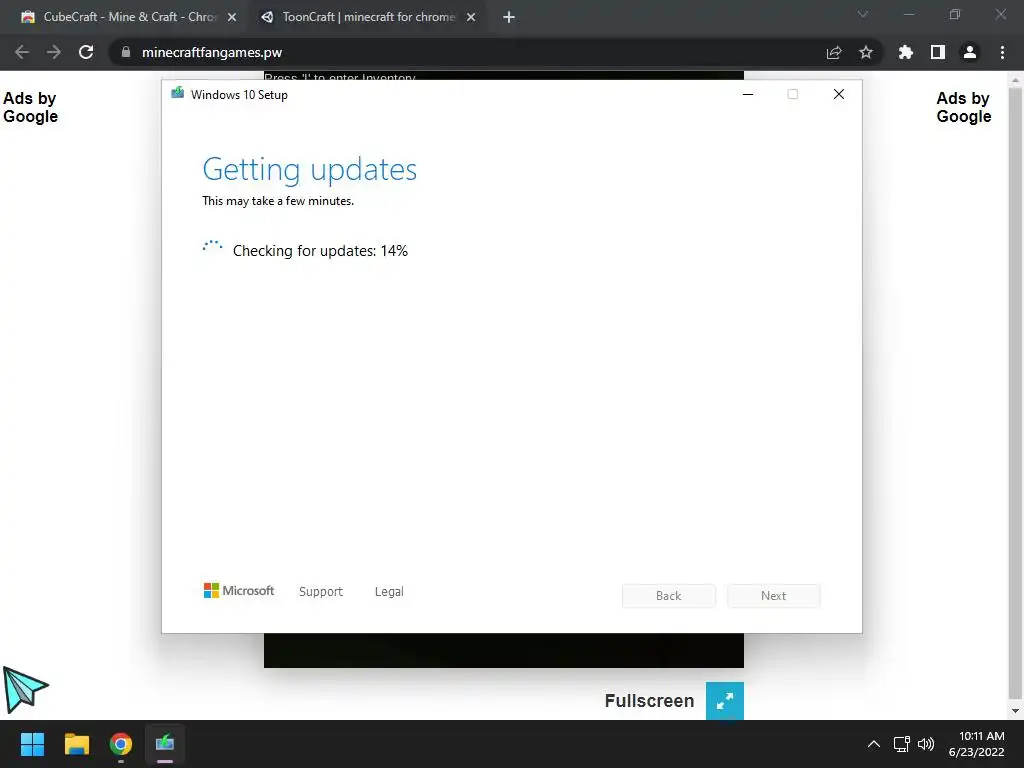This screenshot has height=768, width=1024.
Task: Click the 'Checking for updates: 14%' text
Action: point(320,251)
